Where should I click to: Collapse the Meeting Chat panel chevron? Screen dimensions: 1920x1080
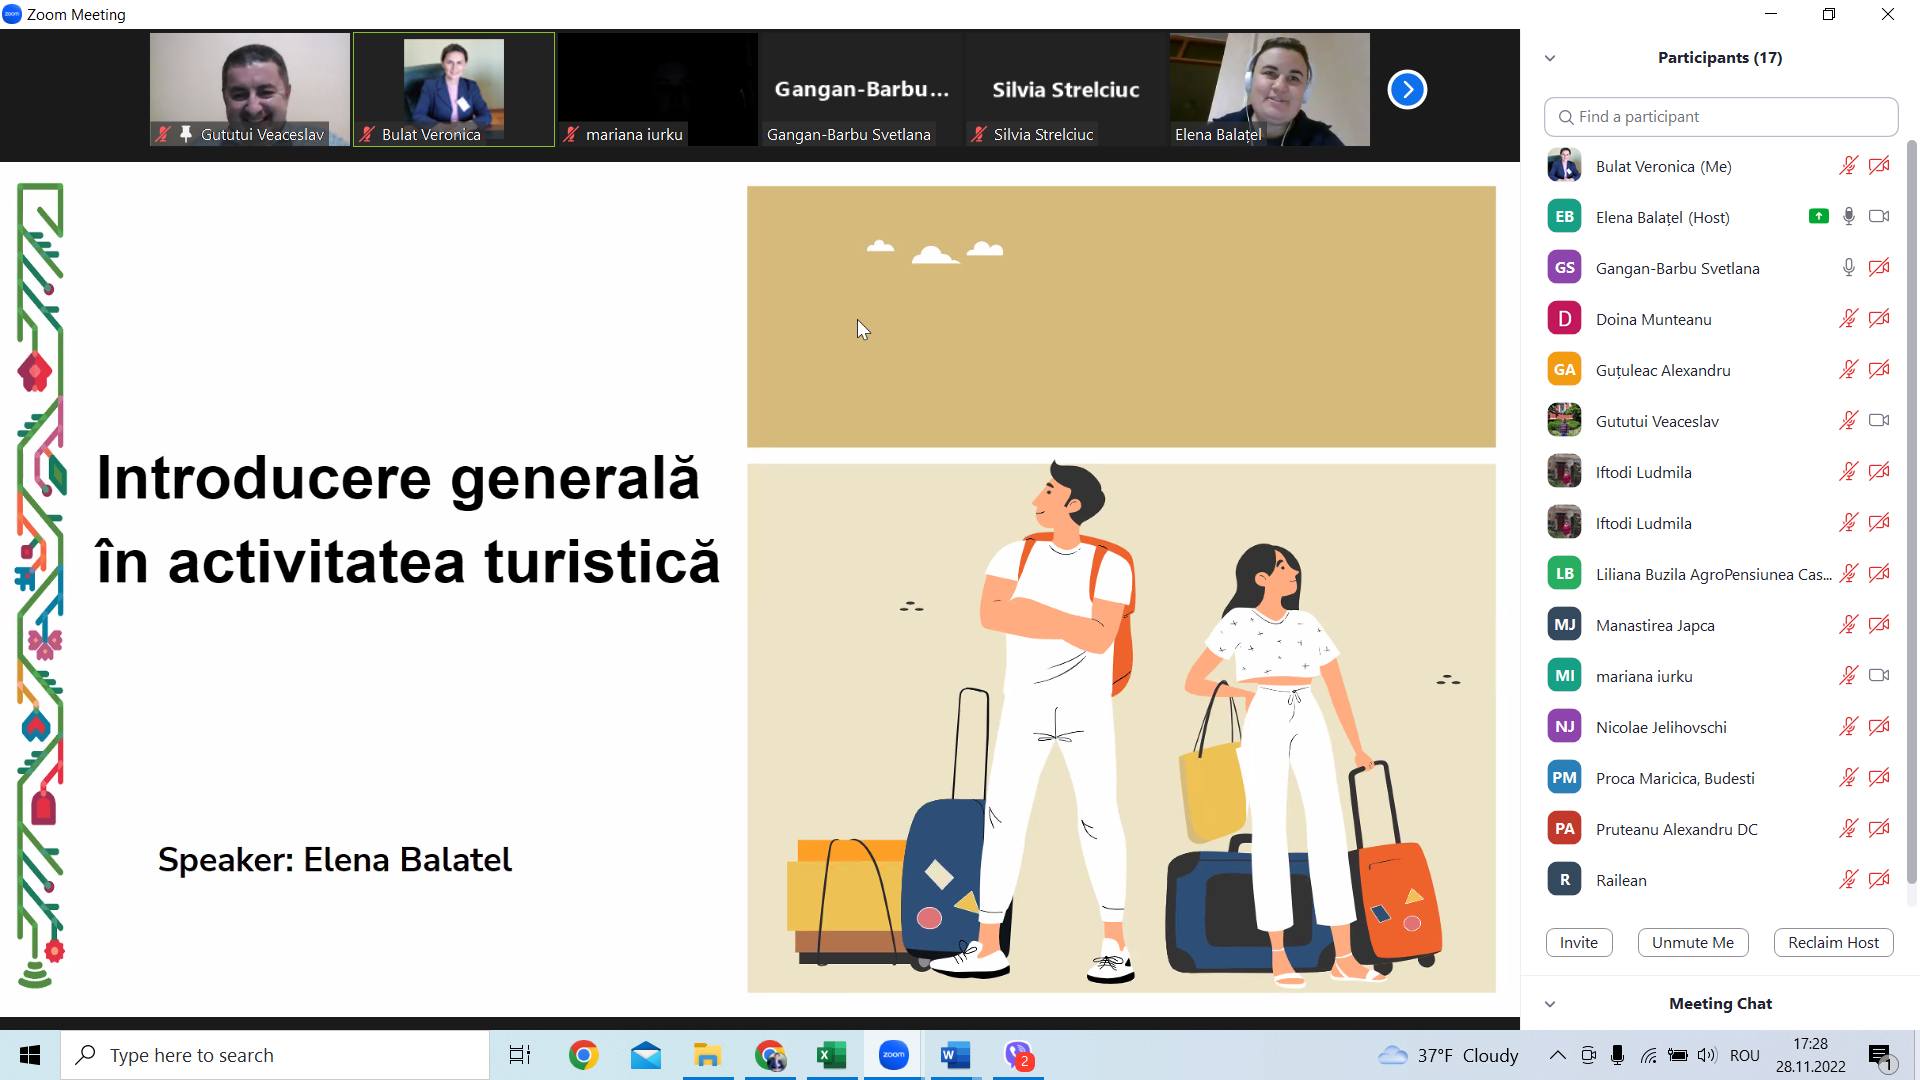pyautogui.click(x=1550, y=1004)
